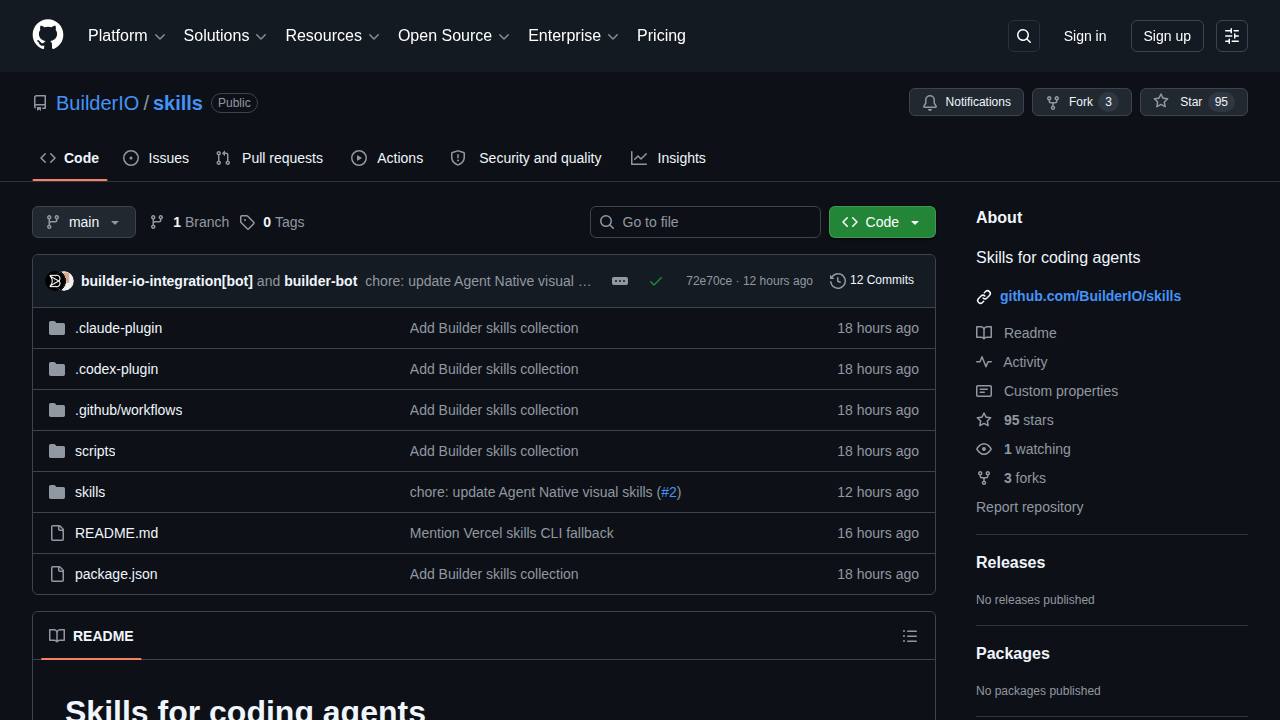1280x720 pixels.
Task: Open the Pull requests tab
Action: coord(269,158)
